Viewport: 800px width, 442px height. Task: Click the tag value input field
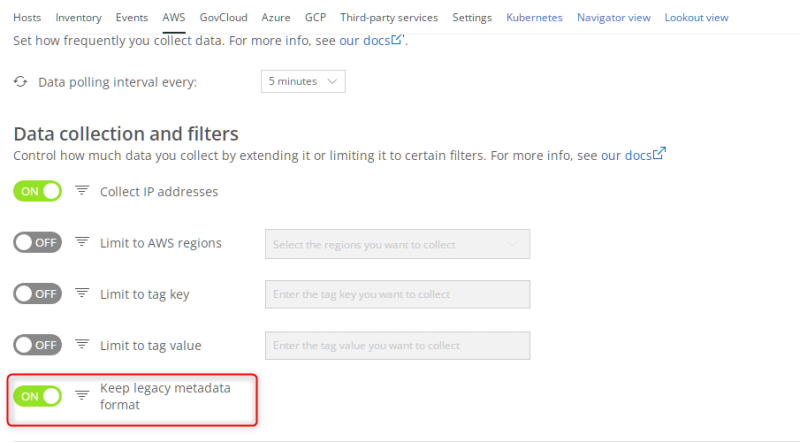(x=397, y=346)
